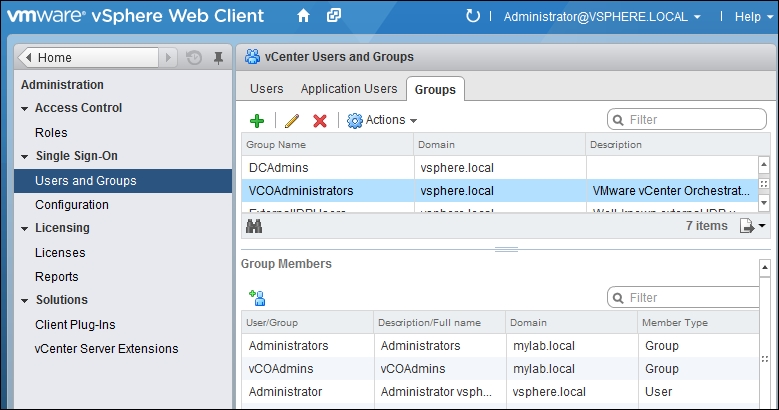Click the Refresh icon in the header

pos(472,16)
